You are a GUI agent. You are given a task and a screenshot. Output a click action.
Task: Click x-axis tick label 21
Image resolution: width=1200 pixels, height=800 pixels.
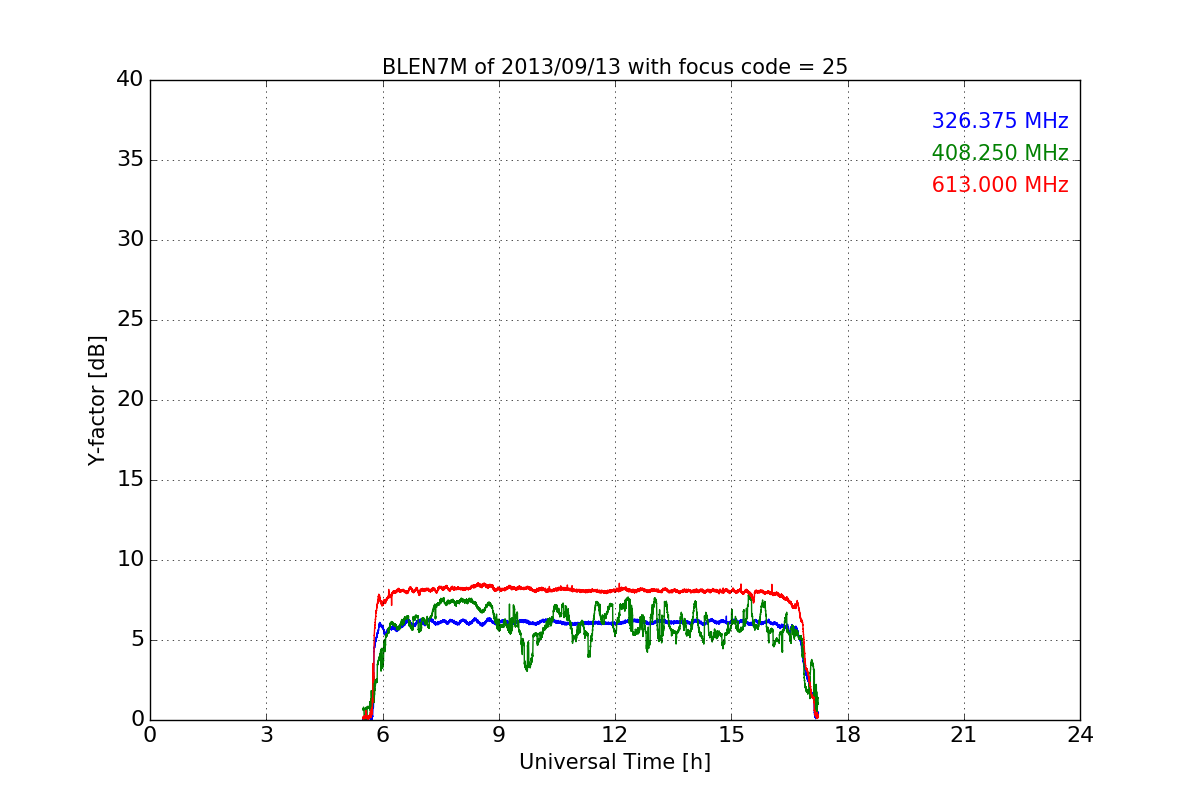(x=964, y=735)
